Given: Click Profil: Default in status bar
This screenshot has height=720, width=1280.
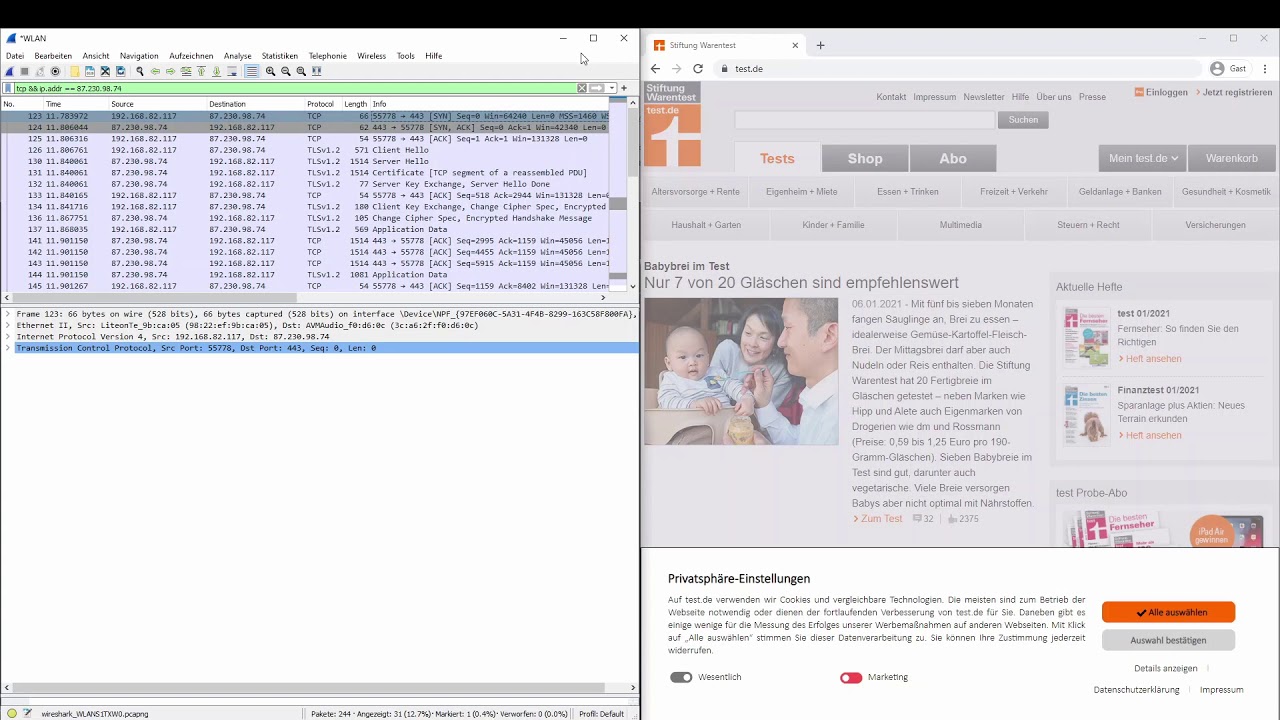Looking at the screenshot, I should click(601, 714).
